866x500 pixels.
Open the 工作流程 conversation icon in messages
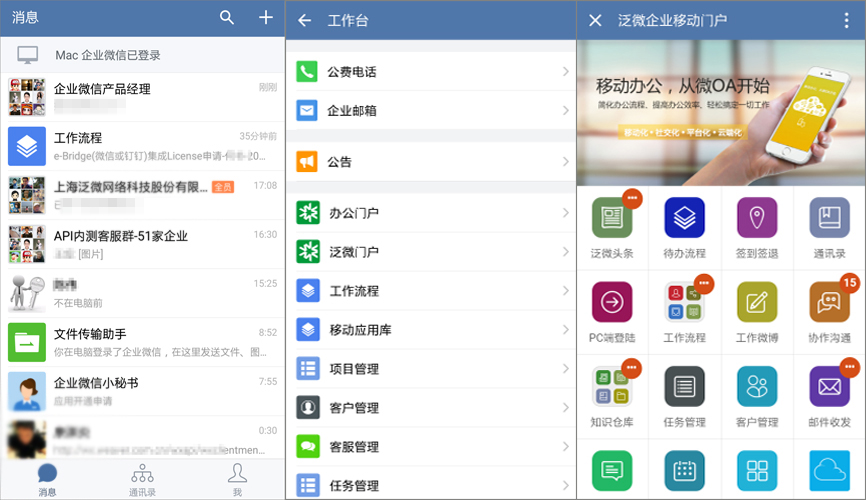pyautogui.click(x=27, y=146)
